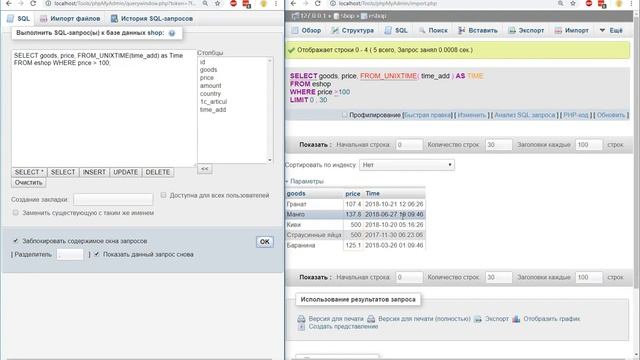
Task: Click Анализ SQL запроса link
Action: [x=525, y=115]
